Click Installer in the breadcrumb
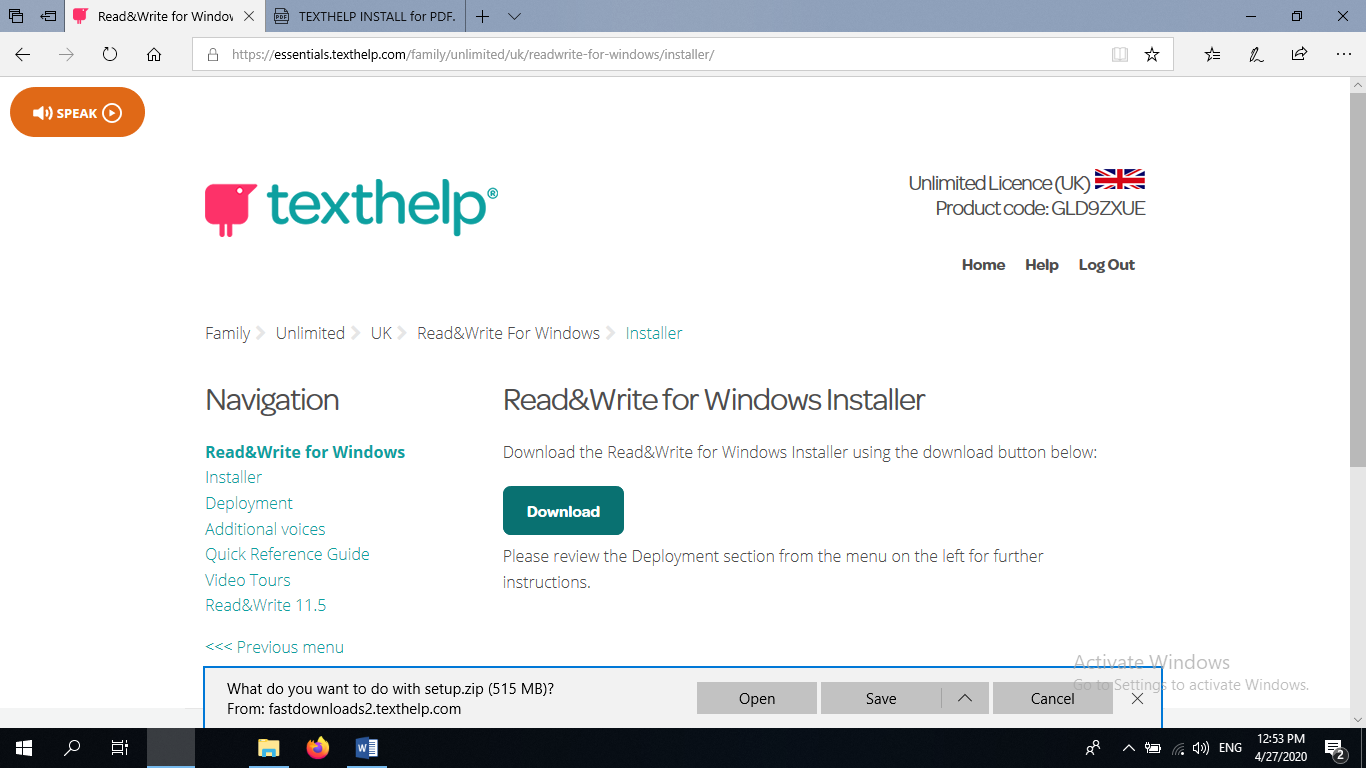The image size is (1366, 768). tap(654, 333)
